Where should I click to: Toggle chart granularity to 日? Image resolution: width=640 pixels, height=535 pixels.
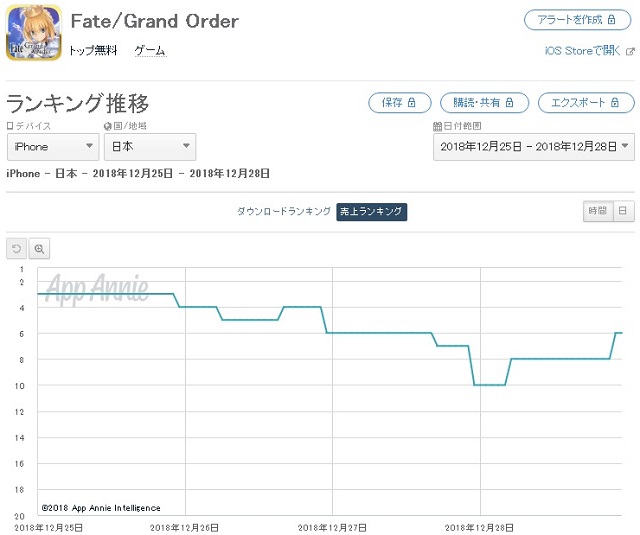click(x=623, y=211)
